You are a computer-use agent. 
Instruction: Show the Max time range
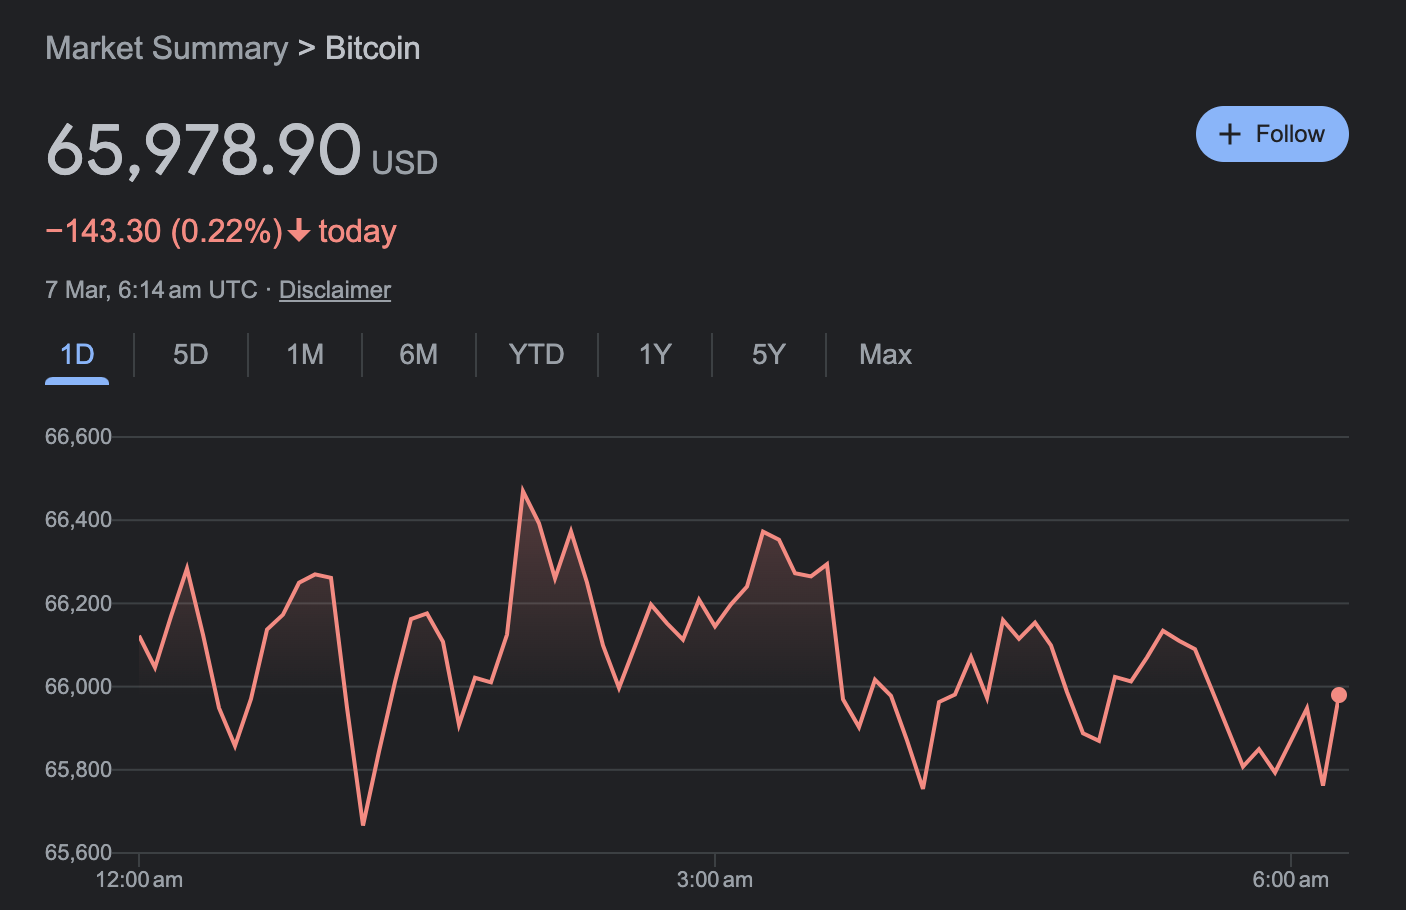click(885, 355)
